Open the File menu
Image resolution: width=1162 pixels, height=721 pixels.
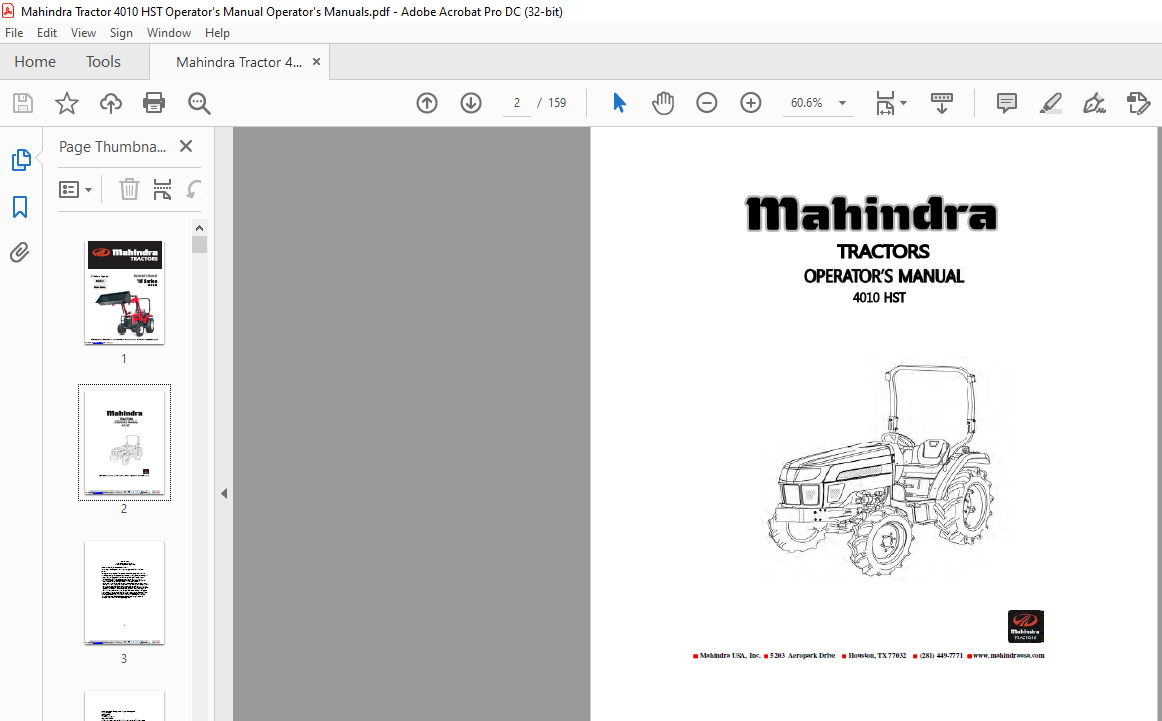click(14, 33)
